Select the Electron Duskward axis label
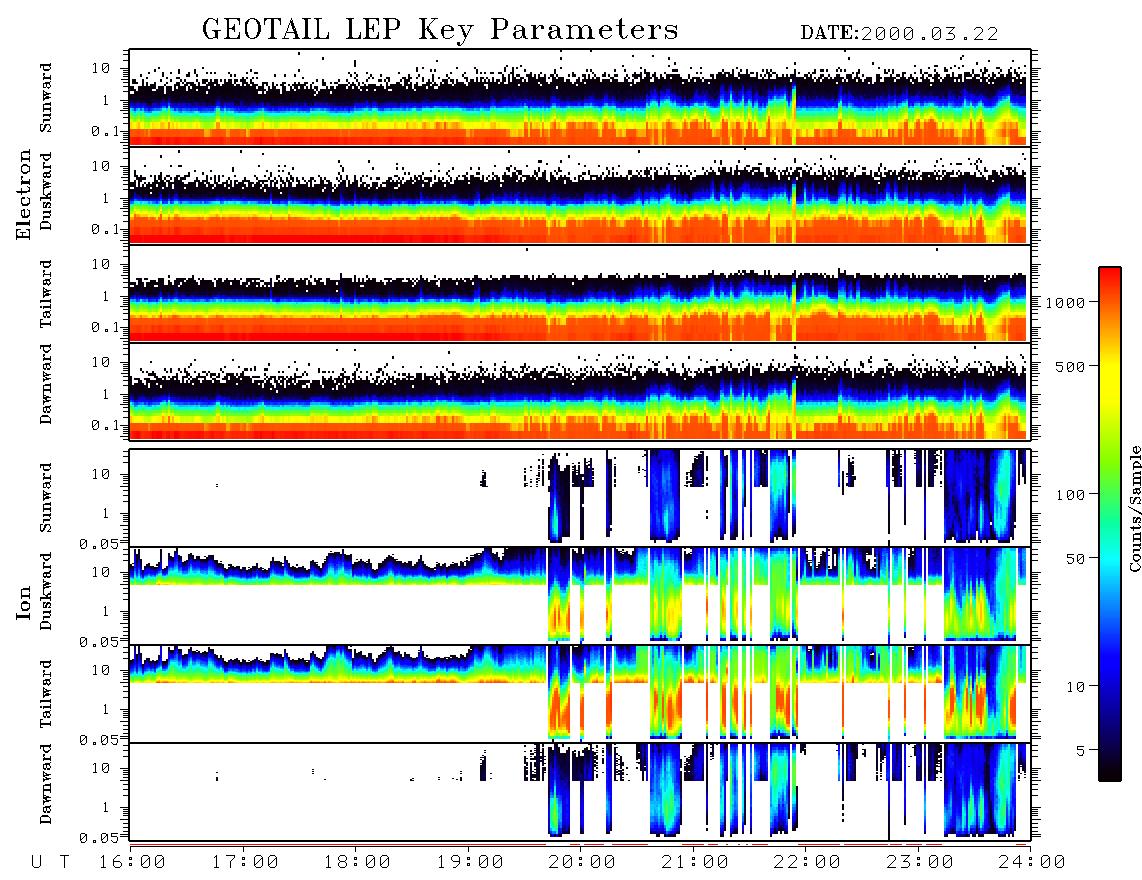This screenshot has height=880, width=1142. (46, 191)
